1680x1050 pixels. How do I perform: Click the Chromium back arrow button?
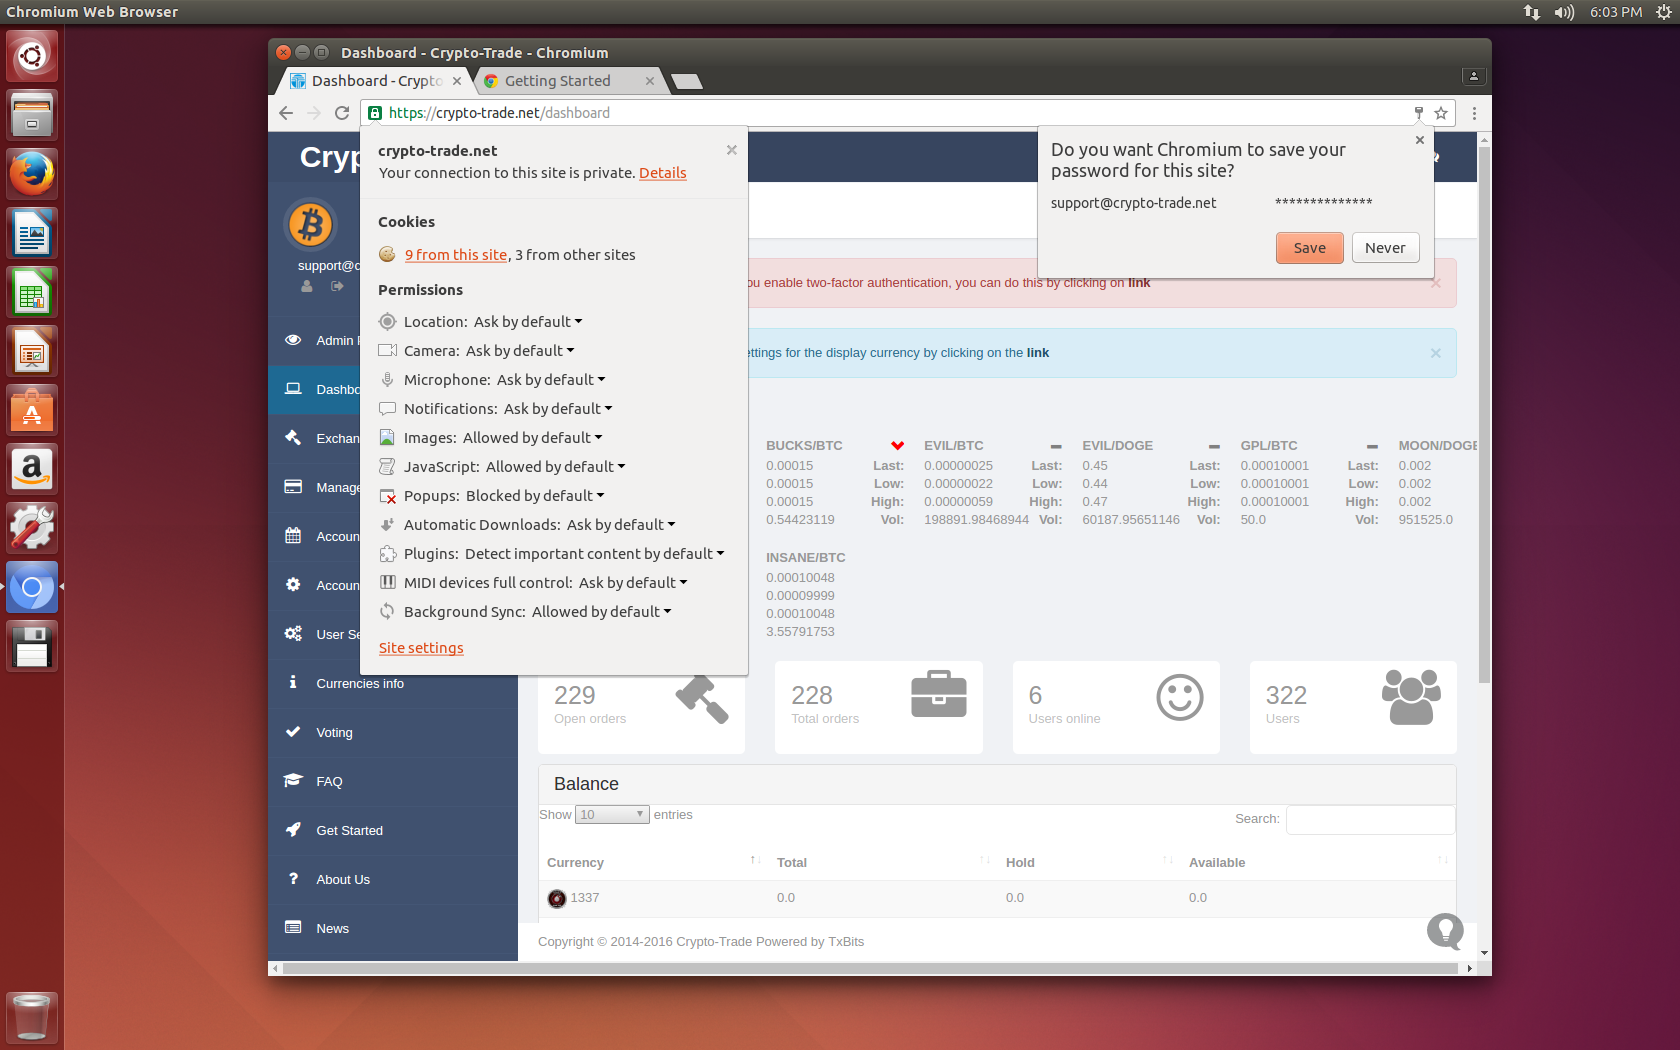[286, 113]
